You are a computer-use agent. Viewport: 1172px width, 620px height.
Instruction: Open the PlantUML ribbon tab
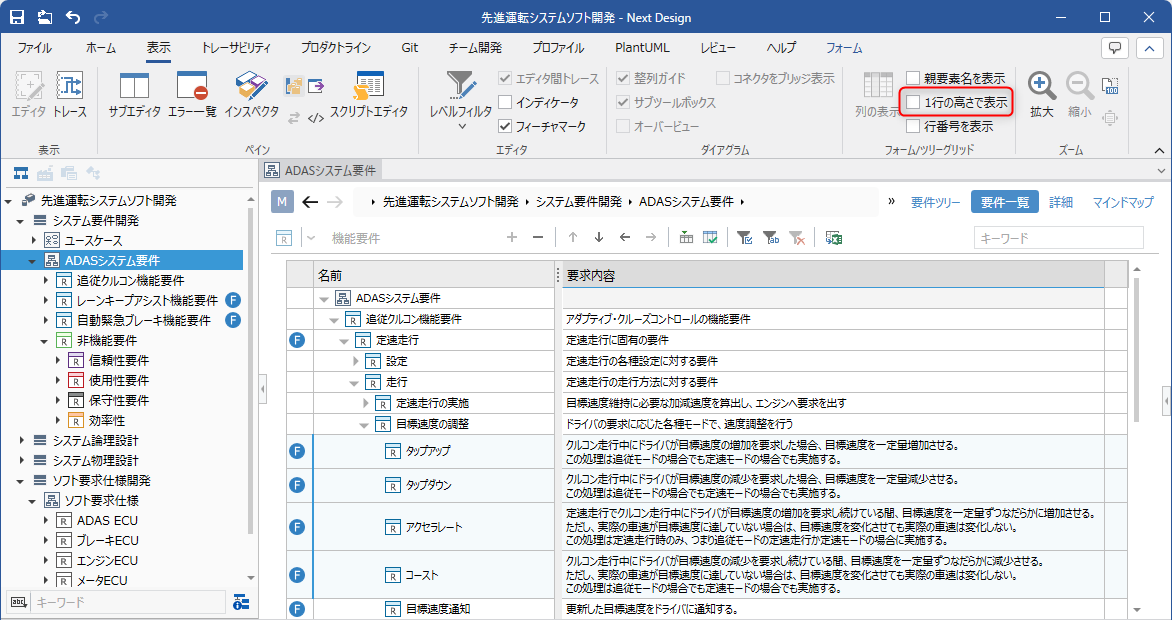(x=642, y=48)
